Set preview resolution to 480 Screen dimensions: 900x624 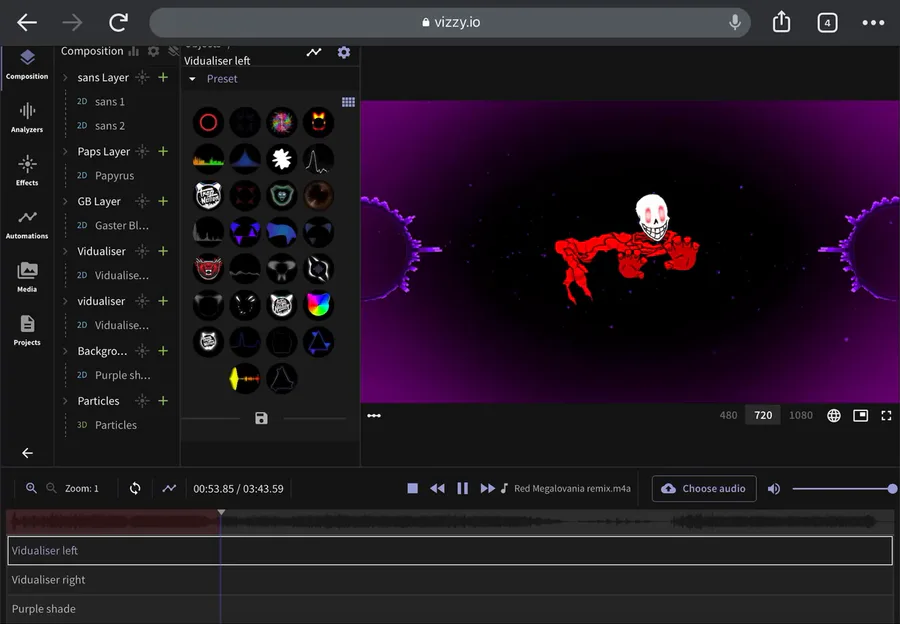point(728,416)
